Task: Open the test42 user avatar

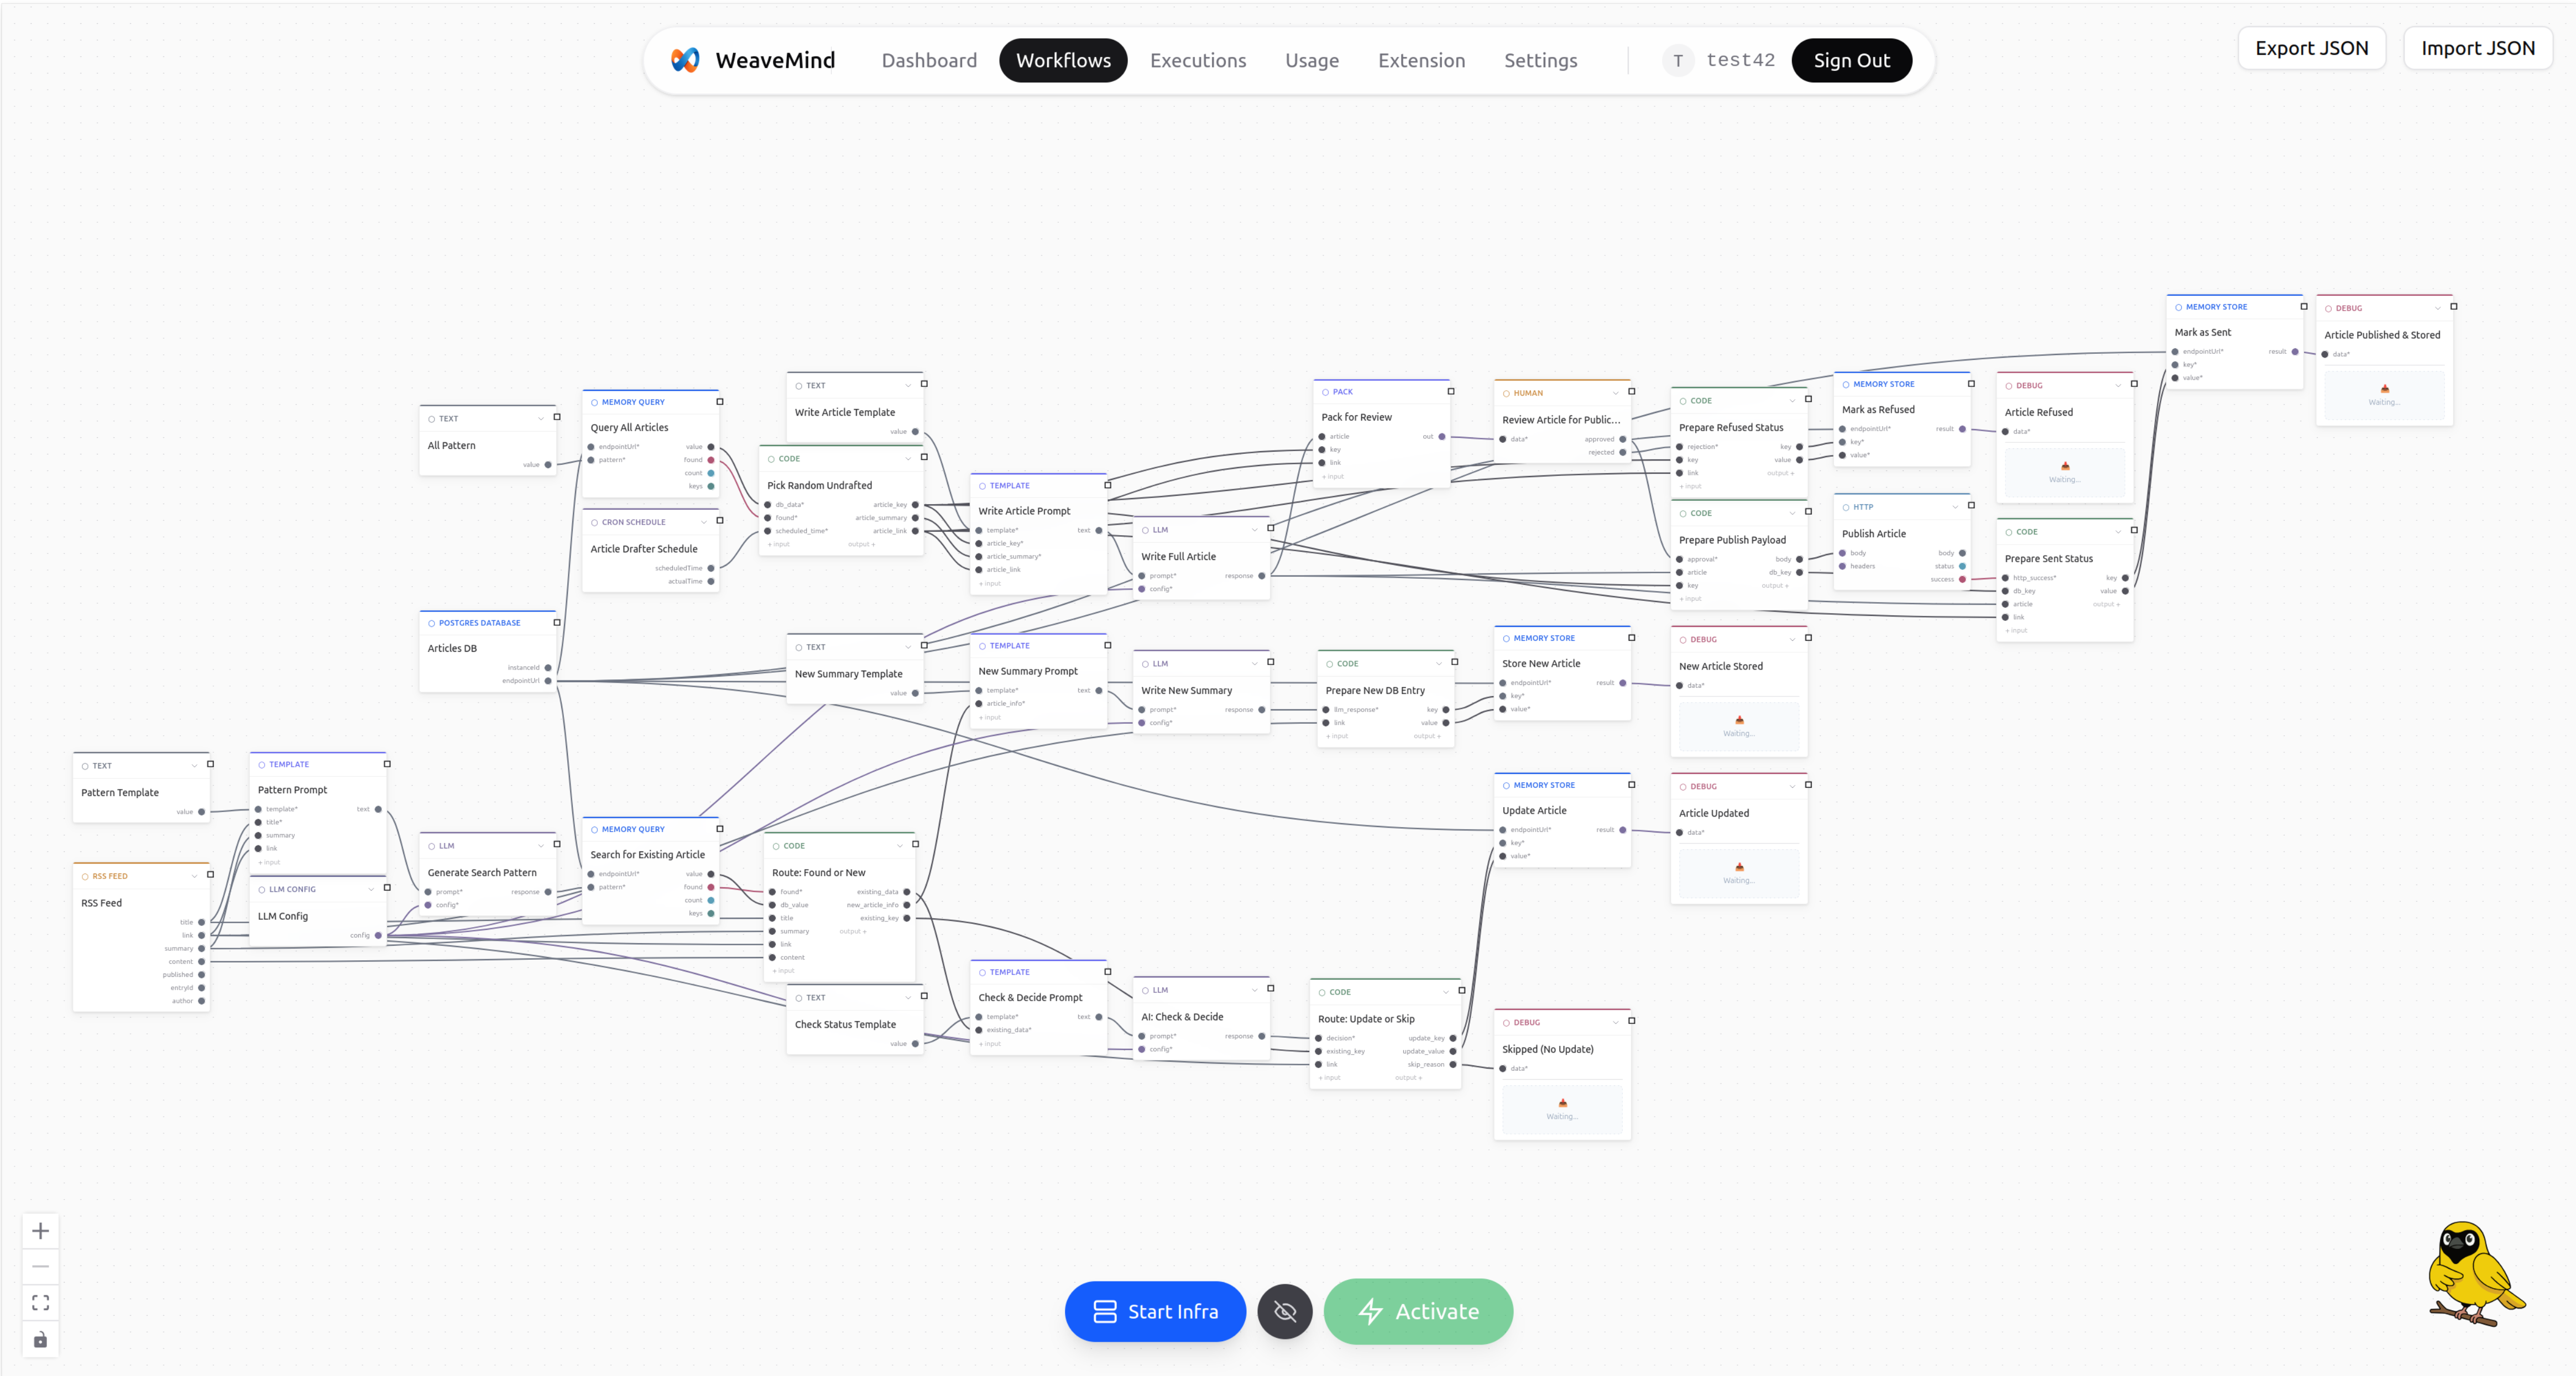Action: [1678, 60]
